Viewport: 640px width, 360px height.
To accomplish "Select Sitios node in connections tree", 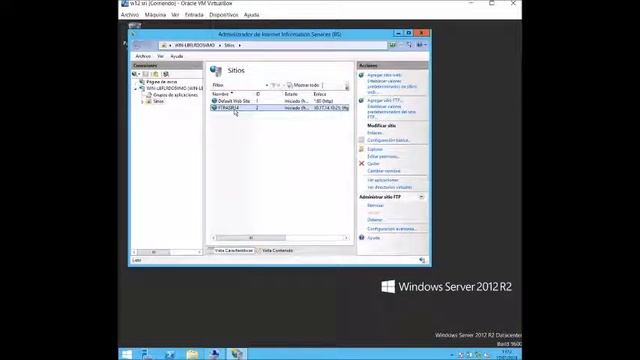I will coord(158,101).
